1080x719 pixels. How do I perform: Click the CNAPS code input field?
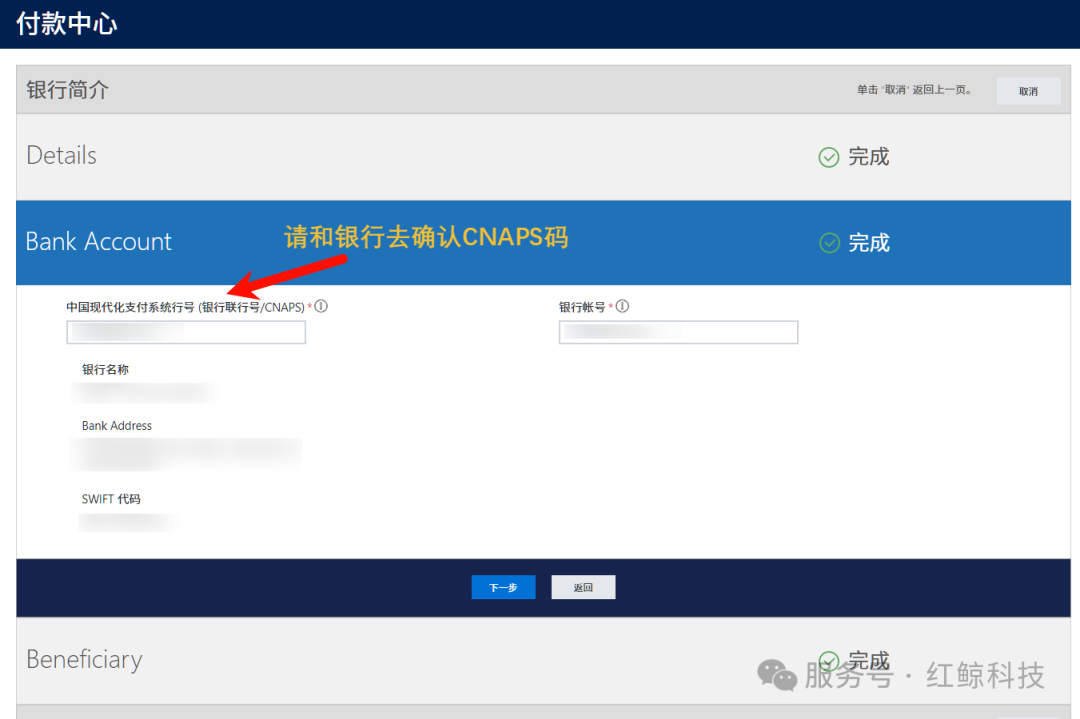click(x=186, y=332)
